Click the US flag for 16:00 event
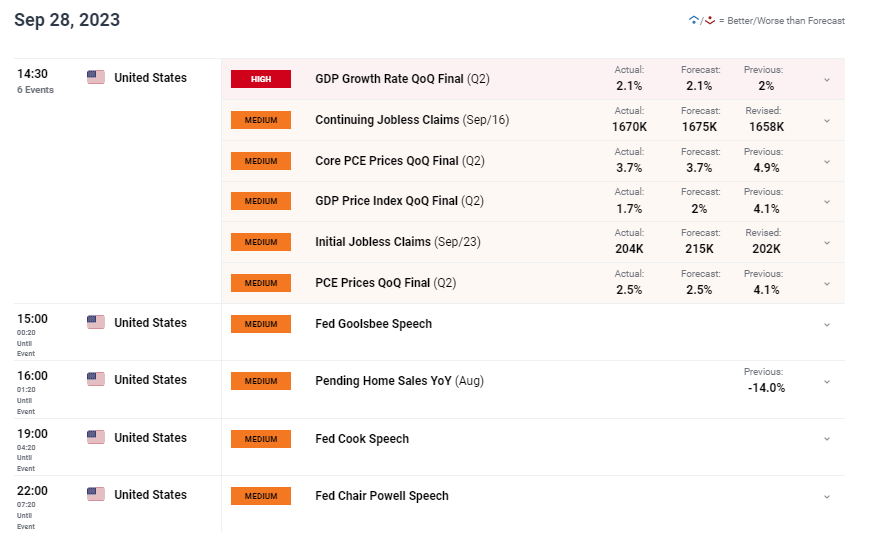The width and height of the screenshot is (871, 542). [96, 379]
